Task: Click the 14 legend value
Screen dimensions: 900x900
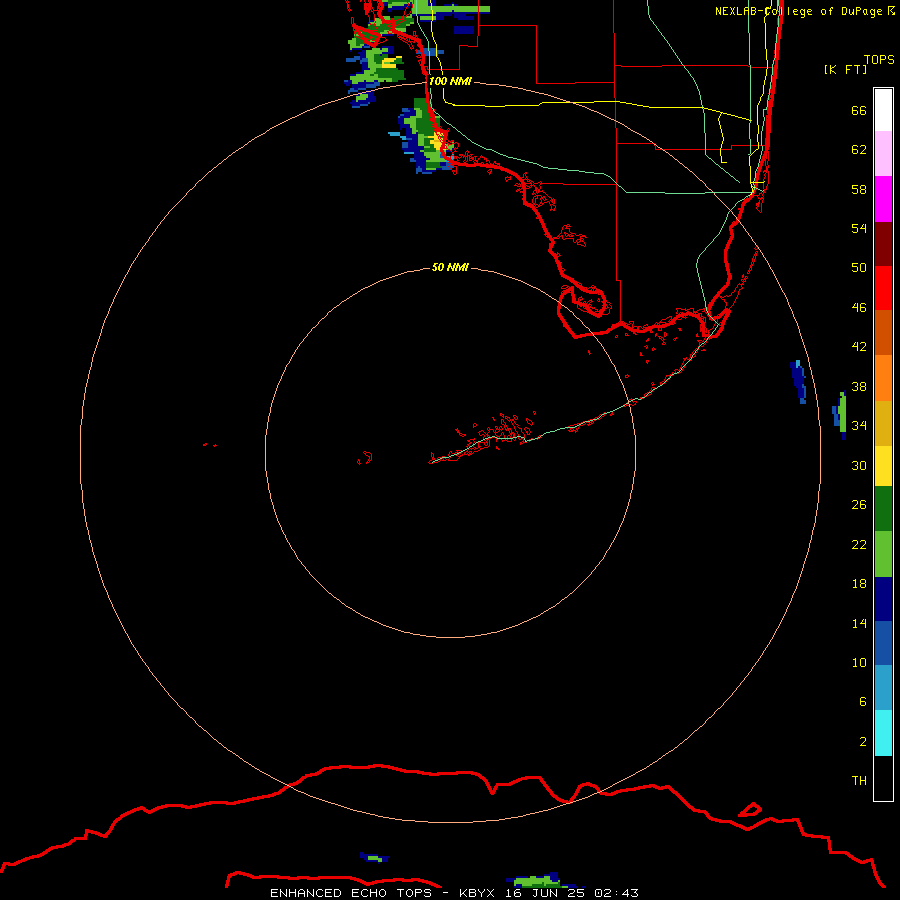Action: (x=859, y=623)
